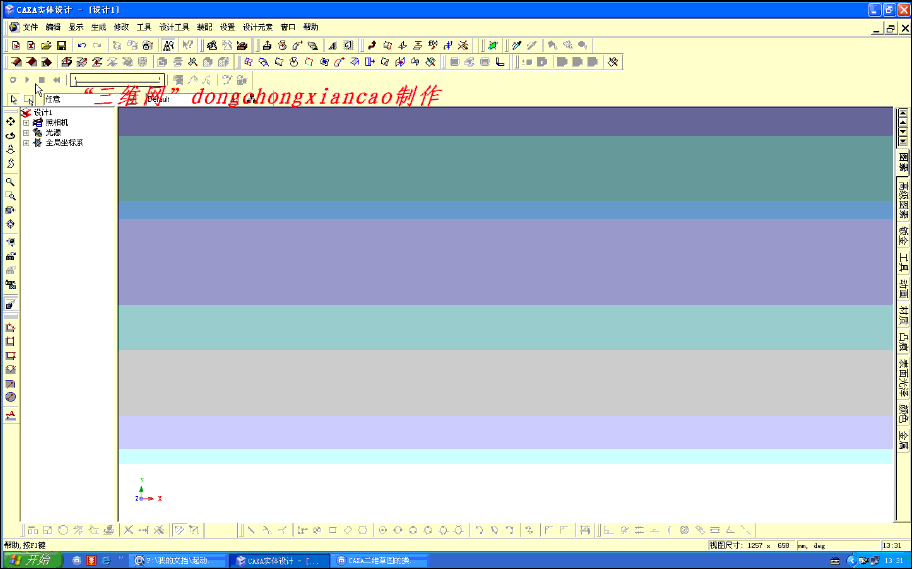
Task: Click the green 3D orientation icon
Action: (493, 45)
